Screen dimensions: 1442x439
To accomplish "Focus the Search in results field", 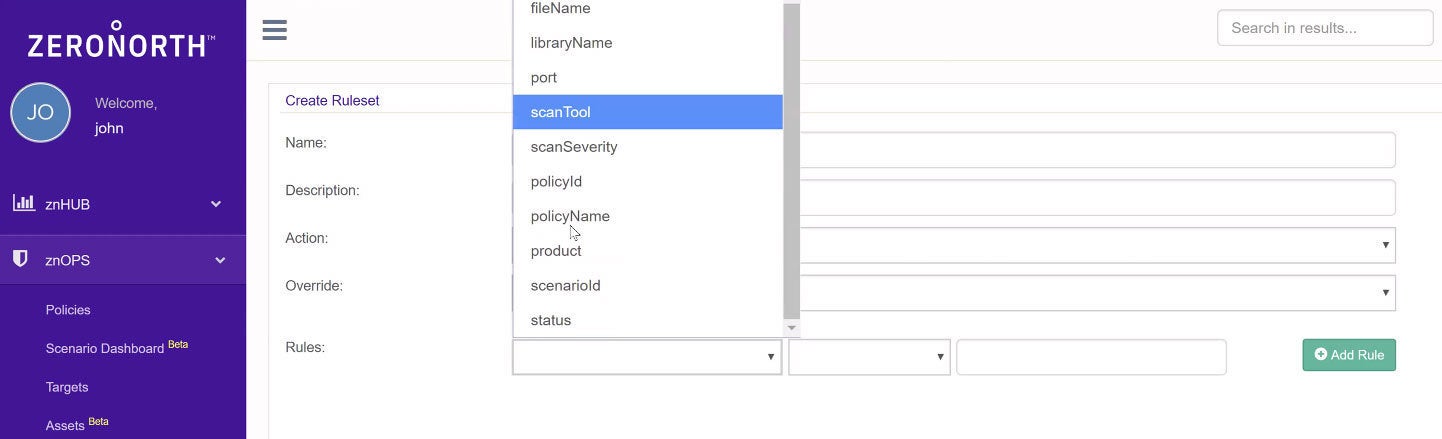I will click(x=1325, y=28).
